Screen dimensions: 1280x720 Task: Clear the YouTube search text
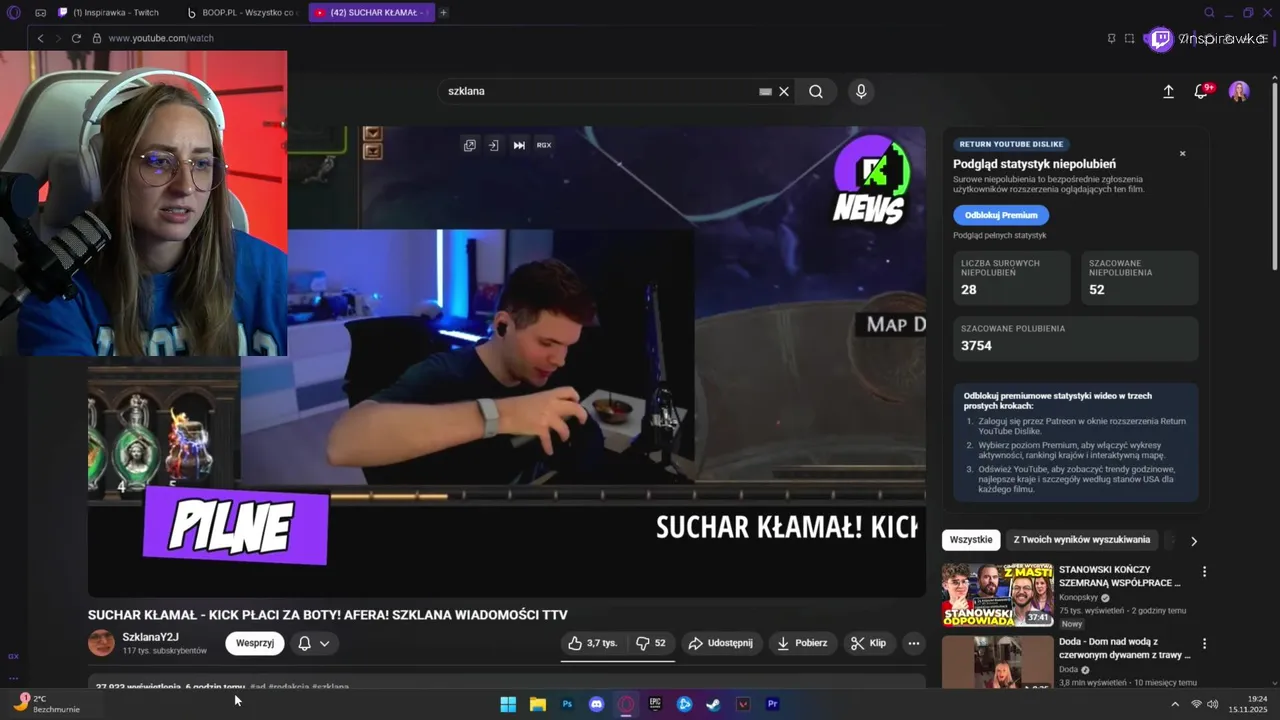click(x=784, y=91)
